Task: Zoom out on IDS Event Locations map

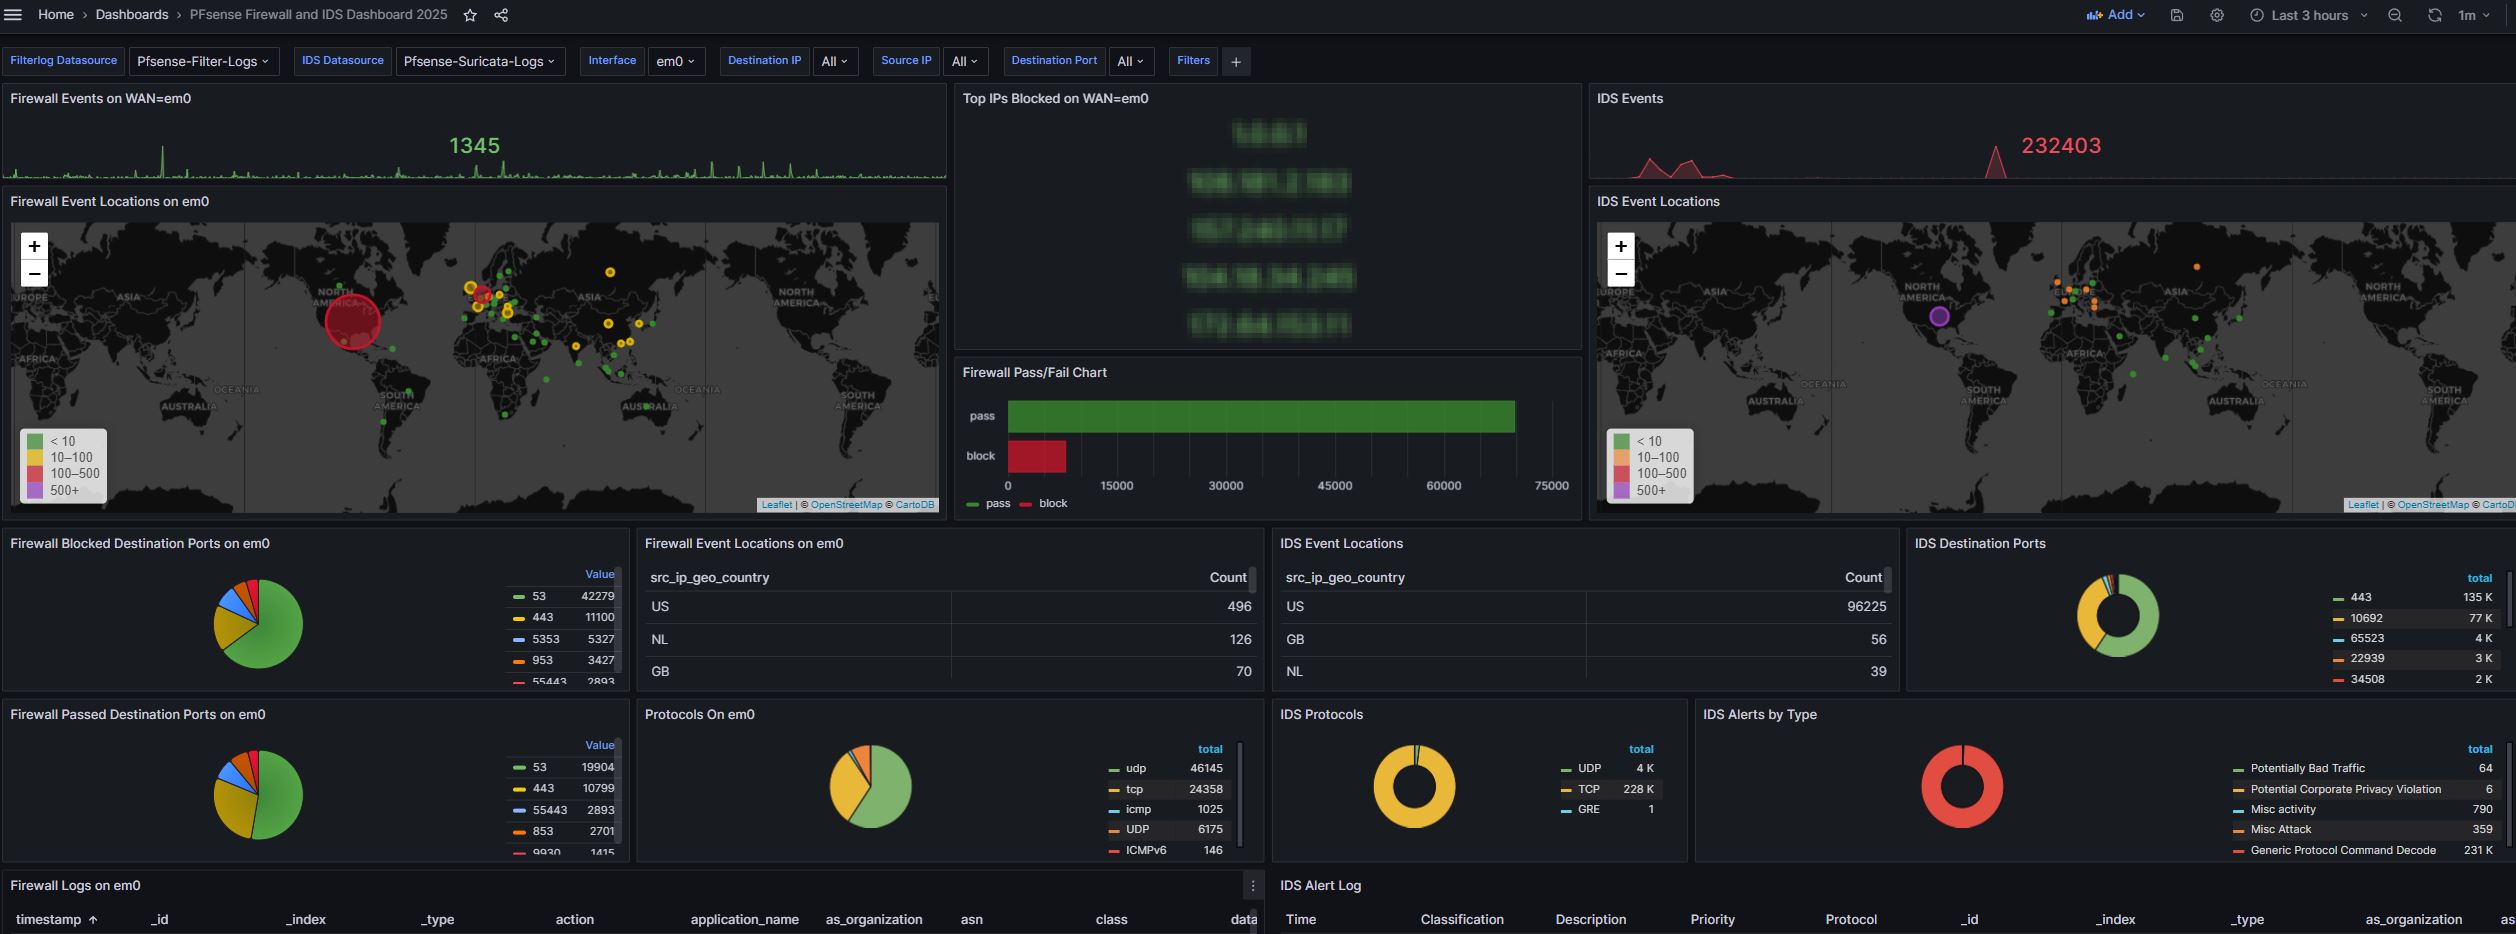Action: pos(1621,274)
